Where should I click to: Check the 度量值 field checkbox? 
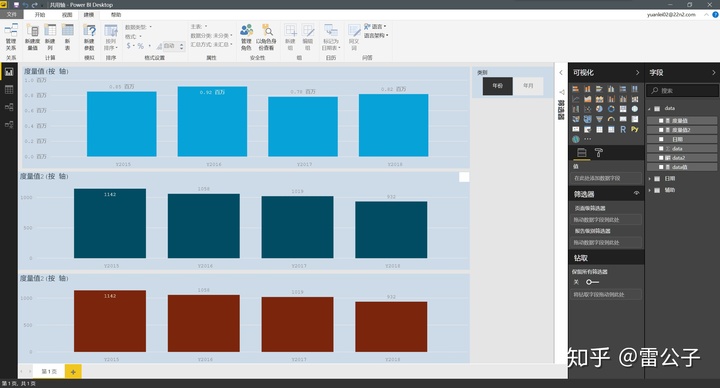coord(661,120)
